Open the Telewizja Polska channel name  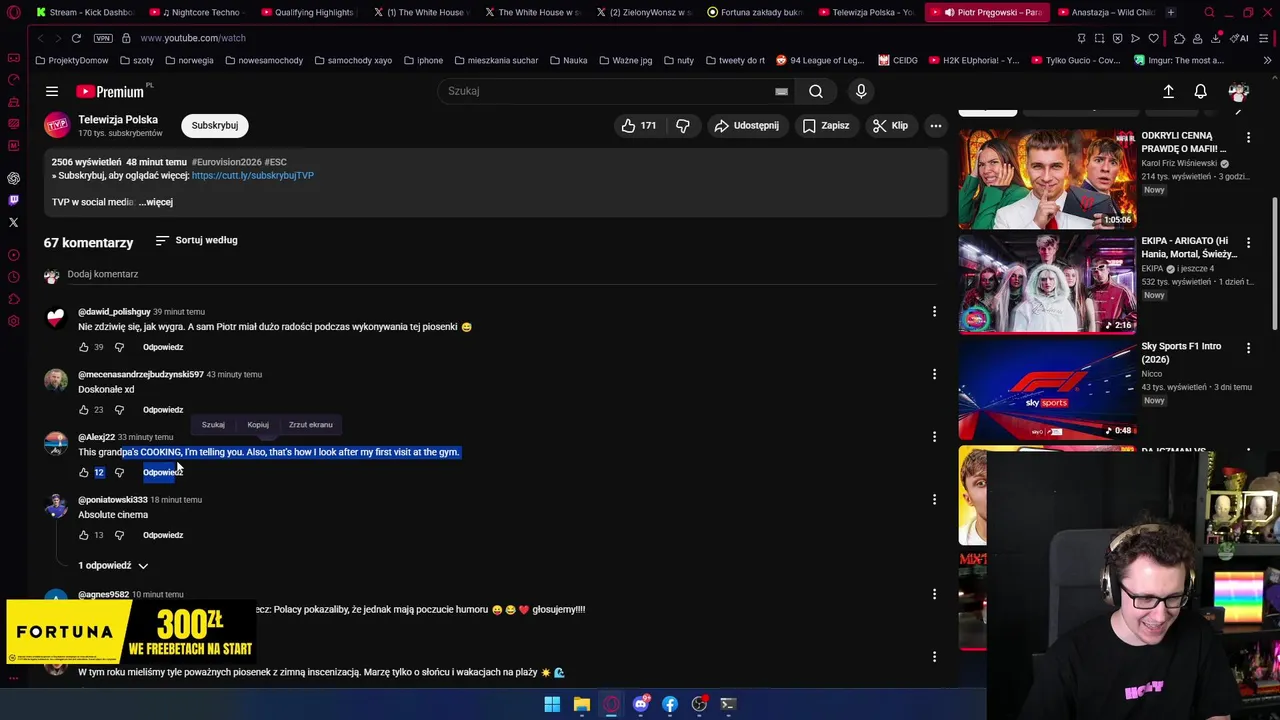[118, 119]
